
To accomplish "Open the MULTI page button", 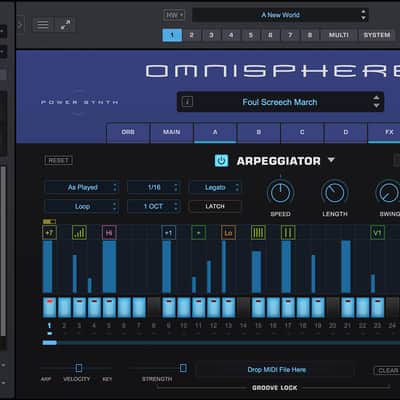I will (x=339, y=35).
